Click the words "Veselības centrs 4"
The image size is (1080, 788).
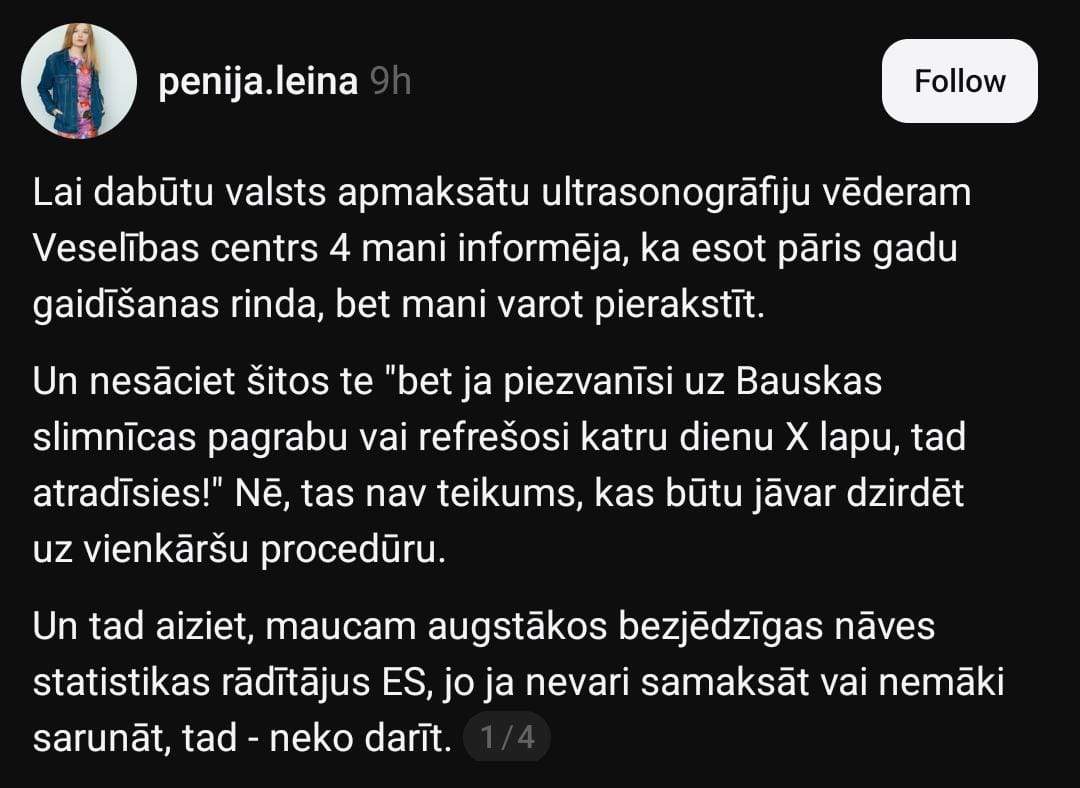pos(190,248)
